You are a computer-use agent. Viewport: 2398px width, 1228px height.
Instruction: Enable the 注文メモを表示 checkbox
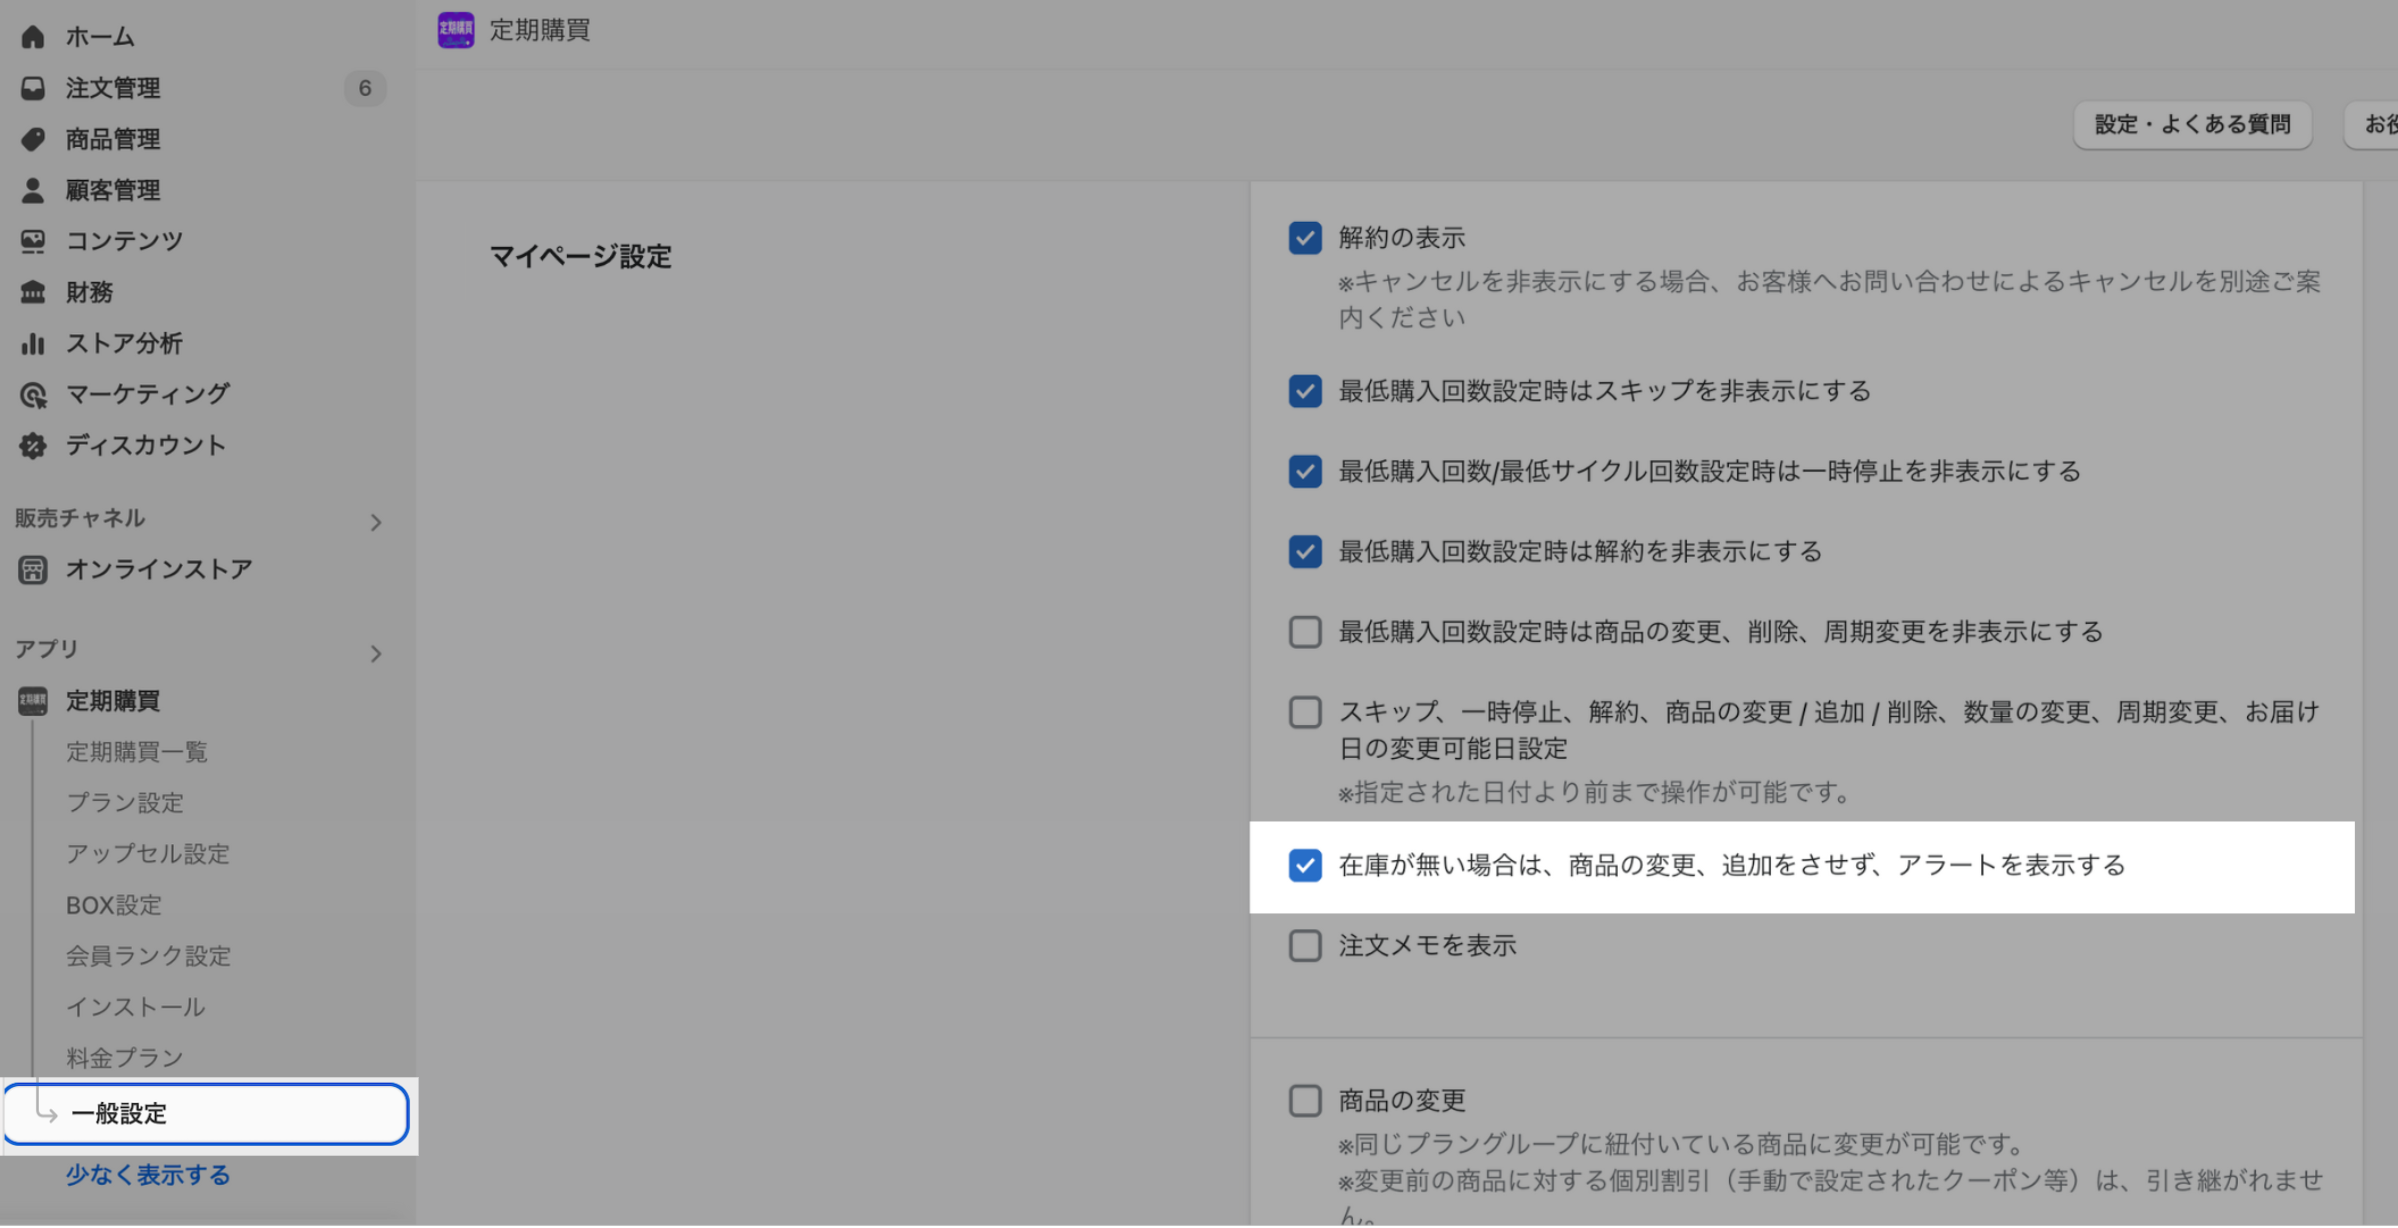1304,946
